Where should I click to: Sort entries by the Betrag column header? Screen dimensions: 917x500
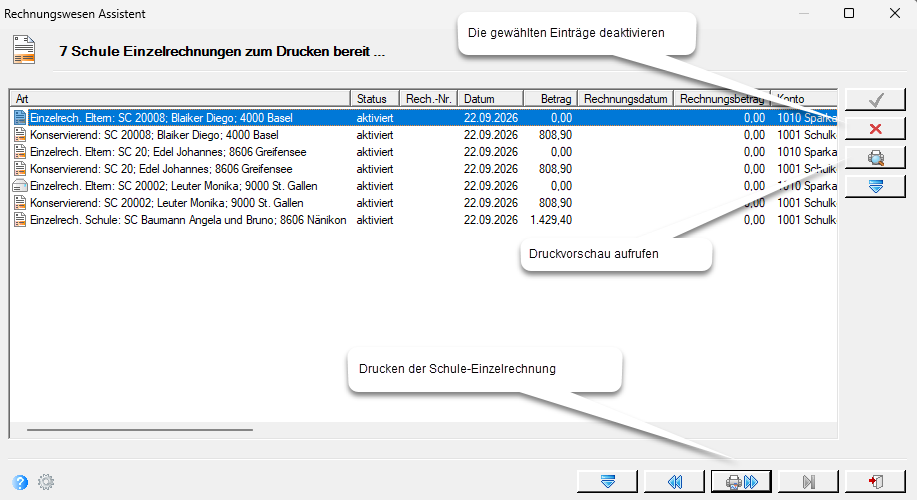550,99
